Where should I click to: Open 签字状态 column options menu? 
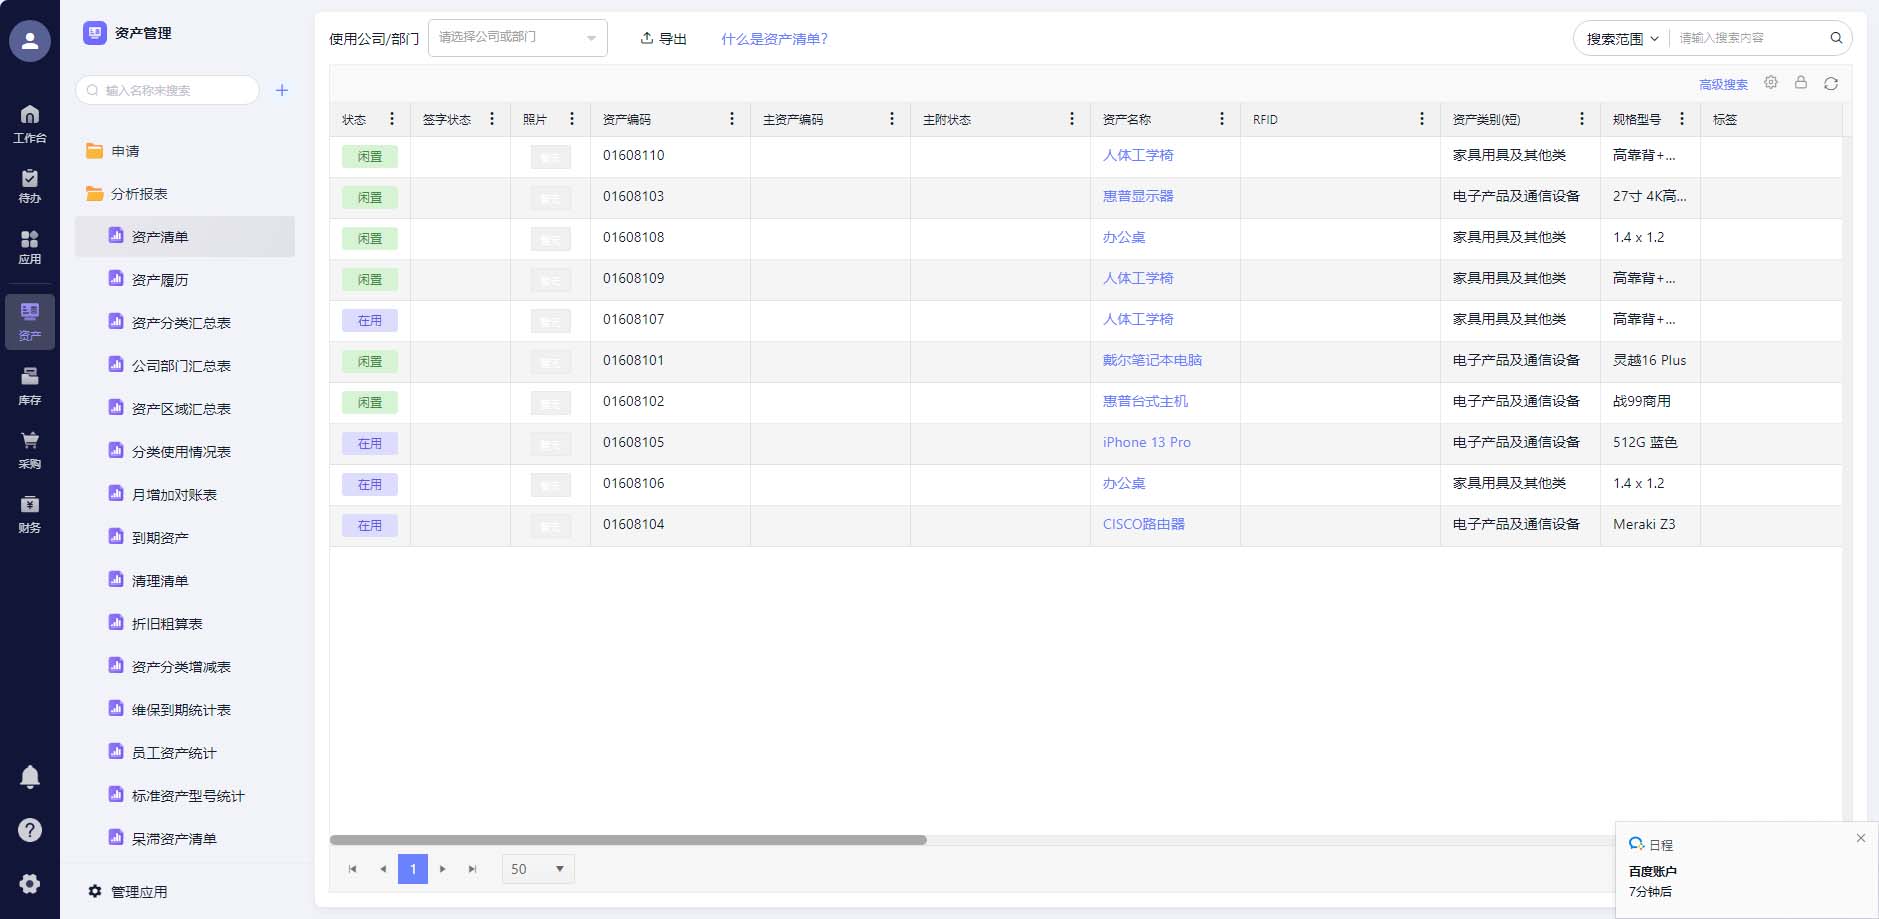(x=492, y=119)
